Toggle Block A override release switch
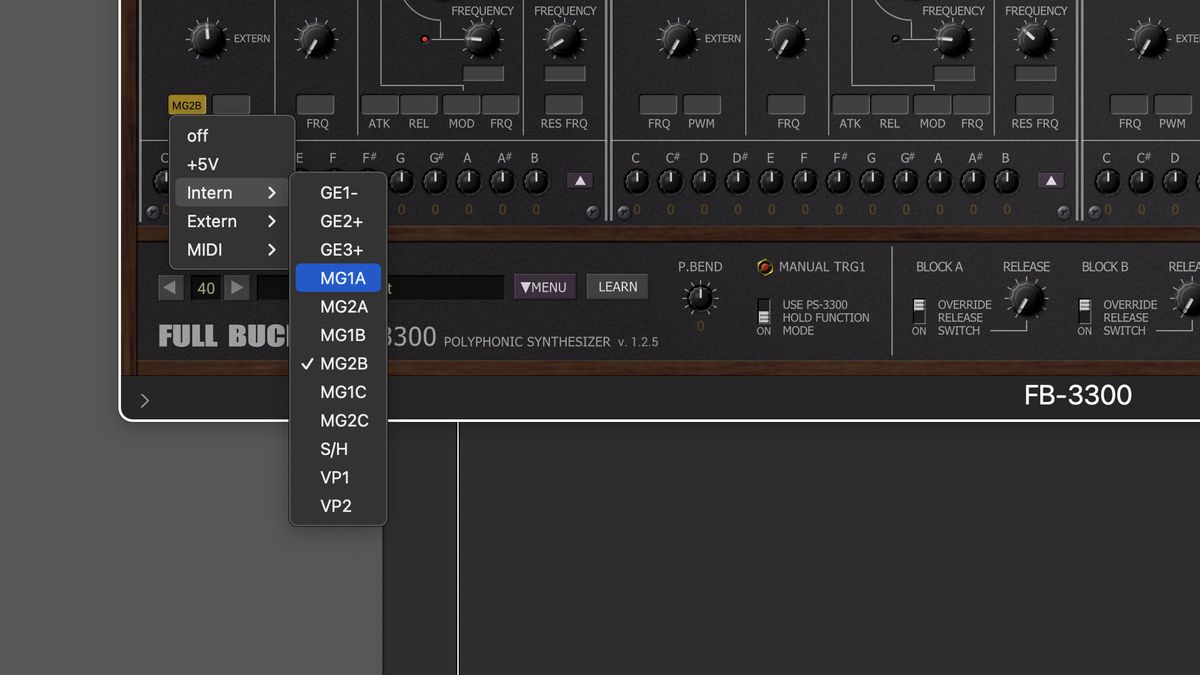Image resolution: width=1200 pixels, height=675 pixels. 919,311
